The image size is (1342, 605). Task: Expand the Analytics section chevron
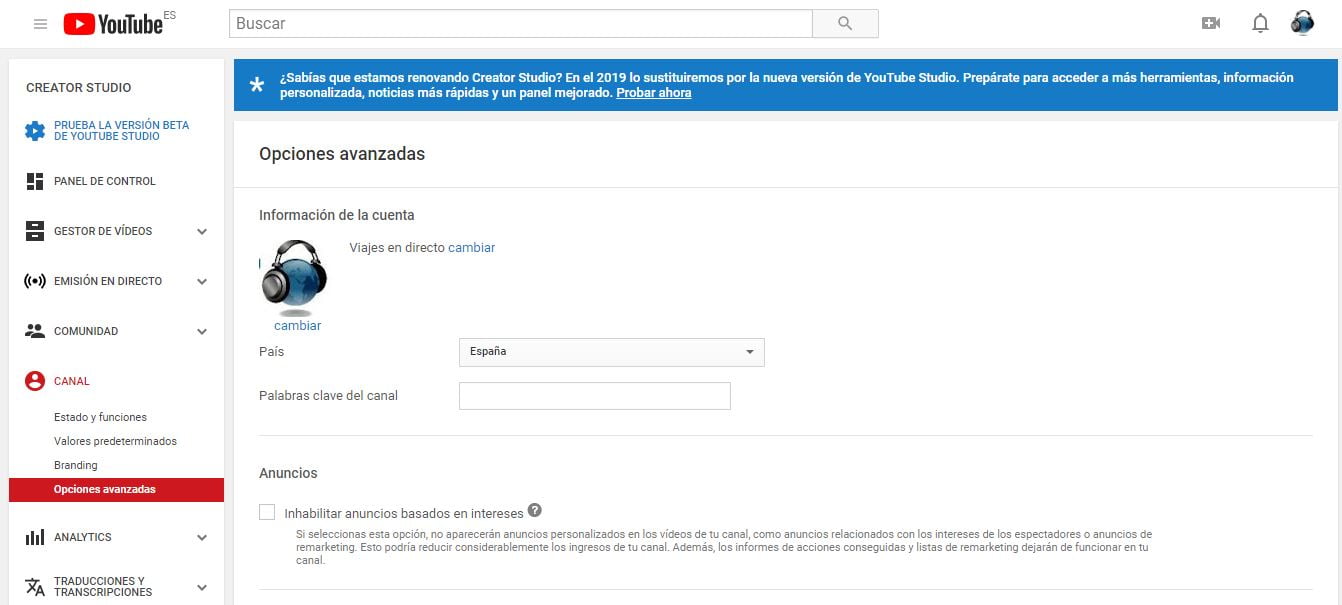click(x=202, y=537)
